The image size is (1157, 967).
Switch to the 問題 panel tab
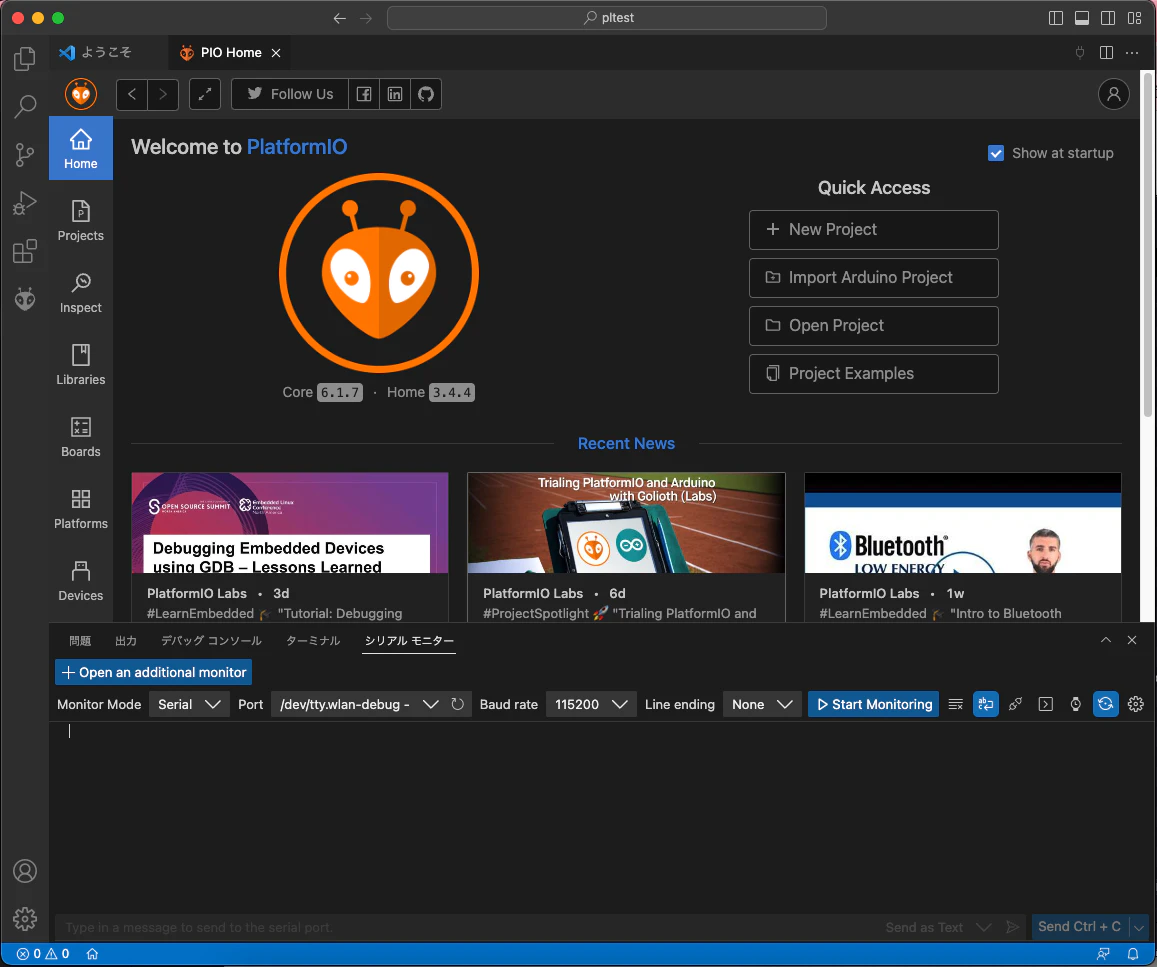pyautogui.click(x=80, y=641)
